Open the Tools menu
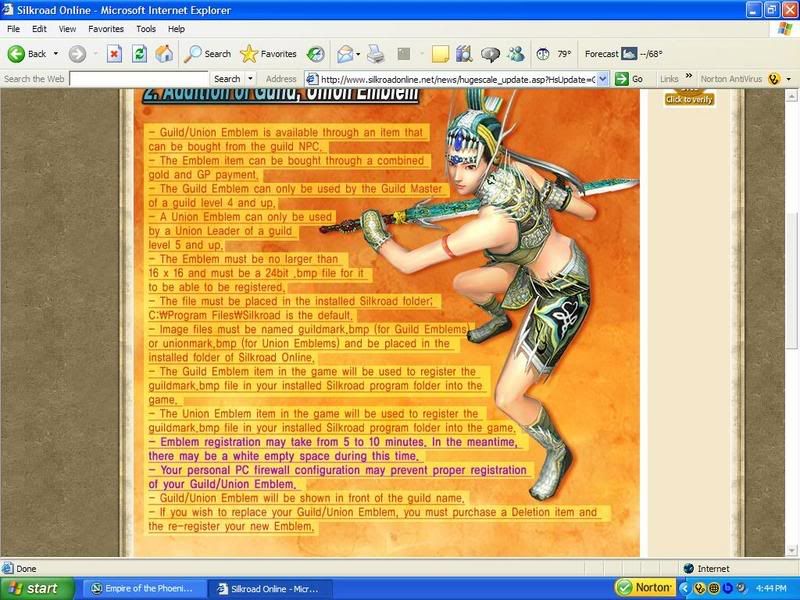800x600 pixels. 146,29
